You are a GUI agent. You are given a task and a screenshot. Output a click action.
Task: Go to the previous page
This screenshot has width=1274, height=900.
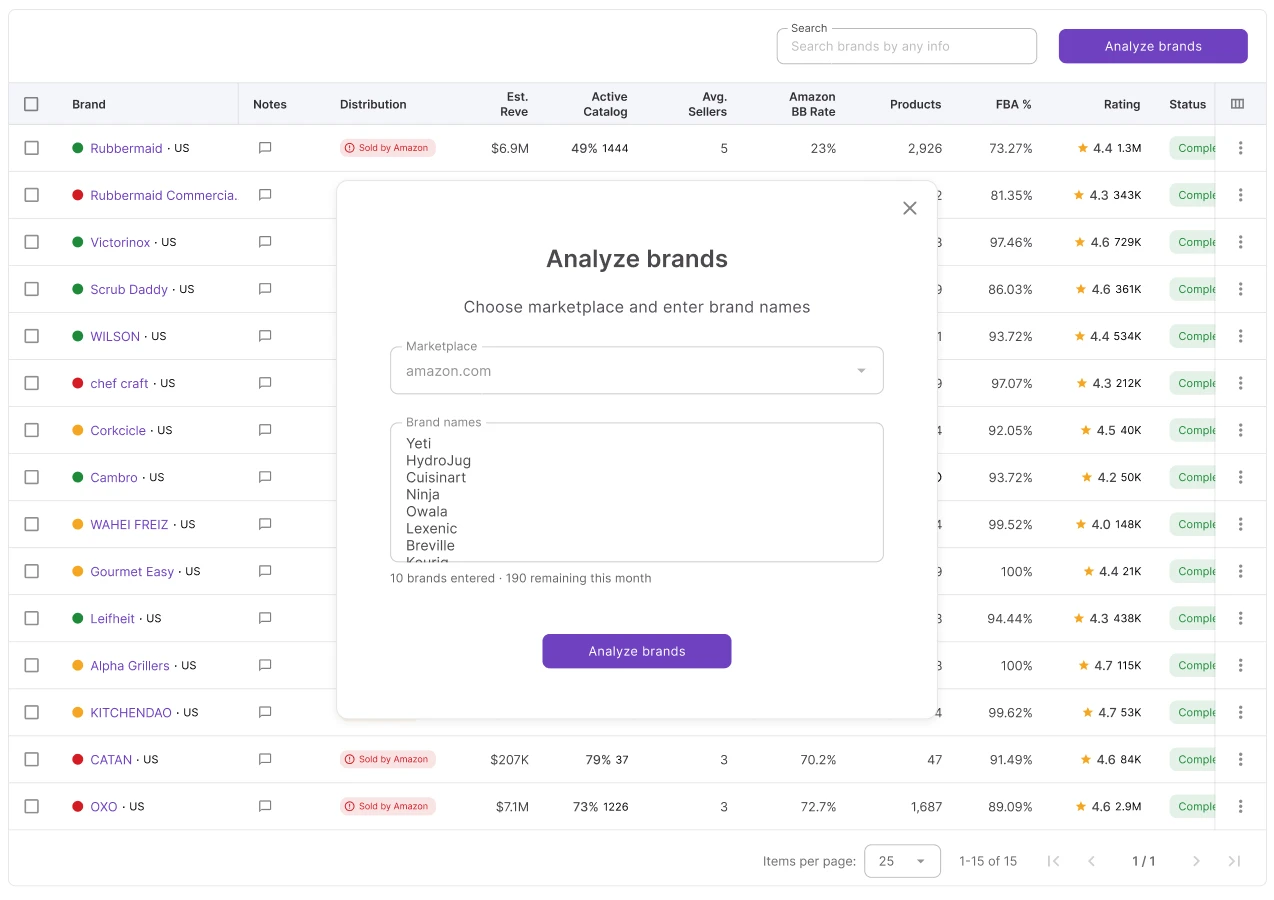pyautogui.click(x=1091, y=861)
